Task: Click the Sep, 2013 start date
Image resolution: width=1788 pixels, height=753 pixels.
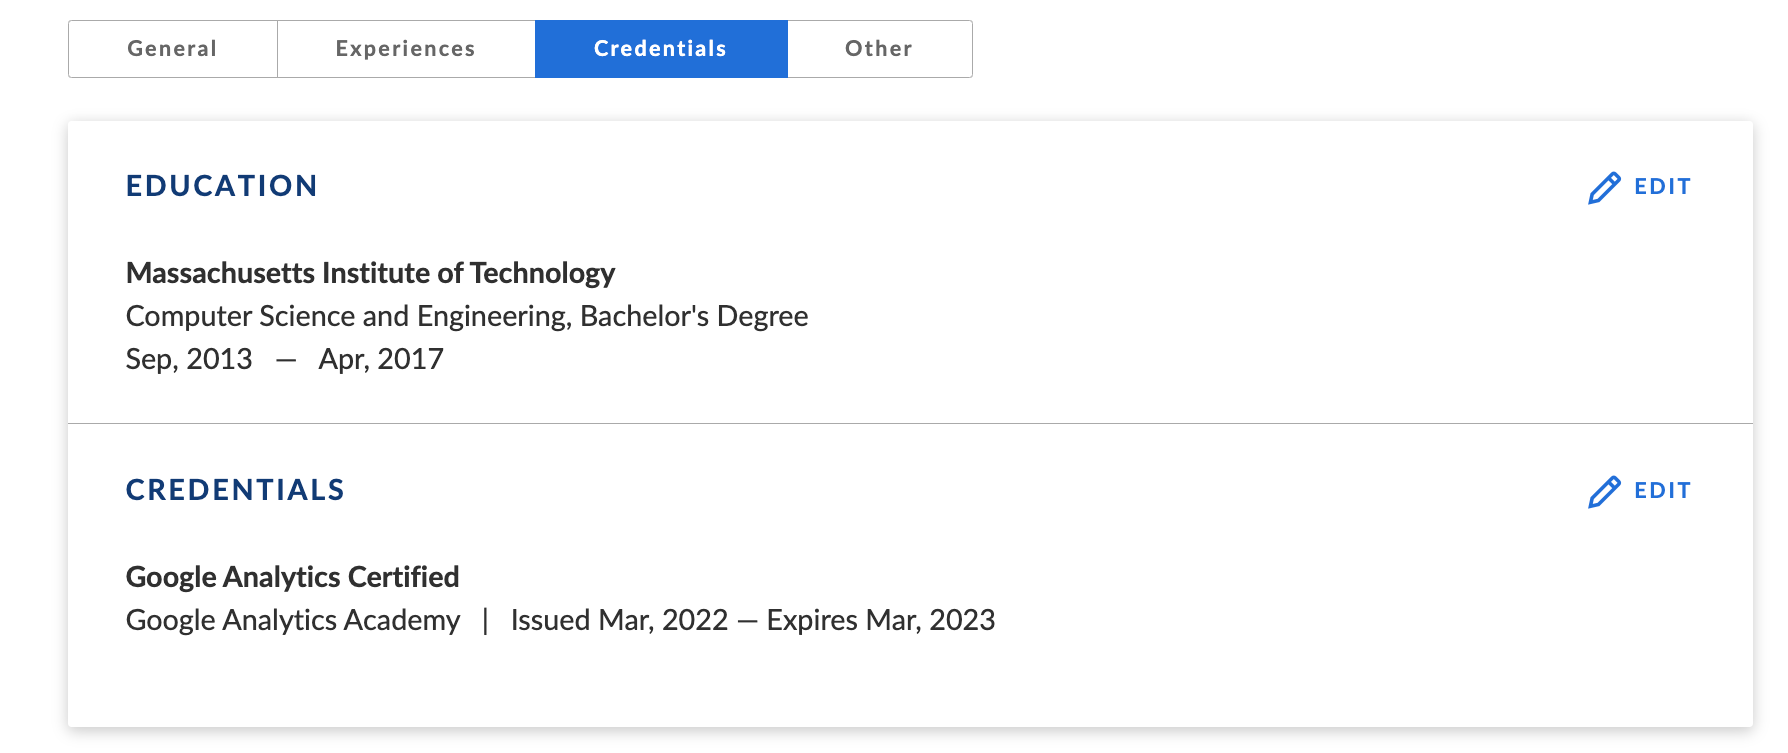Action: coord(189,359)
